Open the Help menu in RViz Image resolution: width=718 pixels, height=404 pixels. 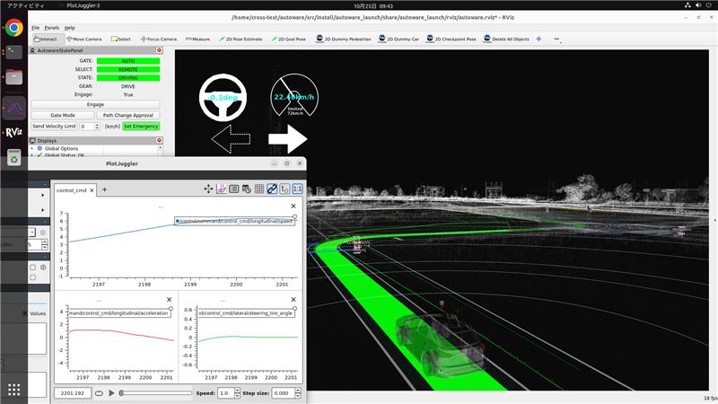point(70,28)
